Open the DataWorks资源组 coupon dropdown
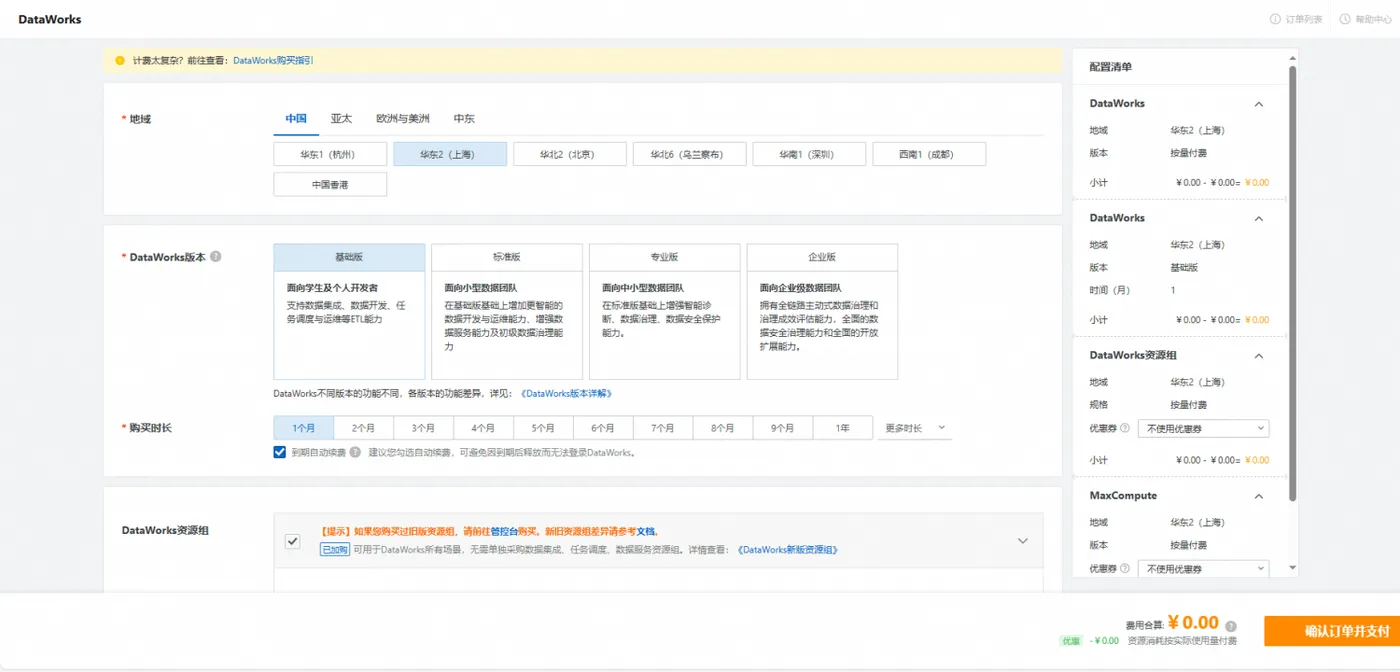Image resolution: width=1400 pixels, height=672 pixels. (x=1204, y=428)
